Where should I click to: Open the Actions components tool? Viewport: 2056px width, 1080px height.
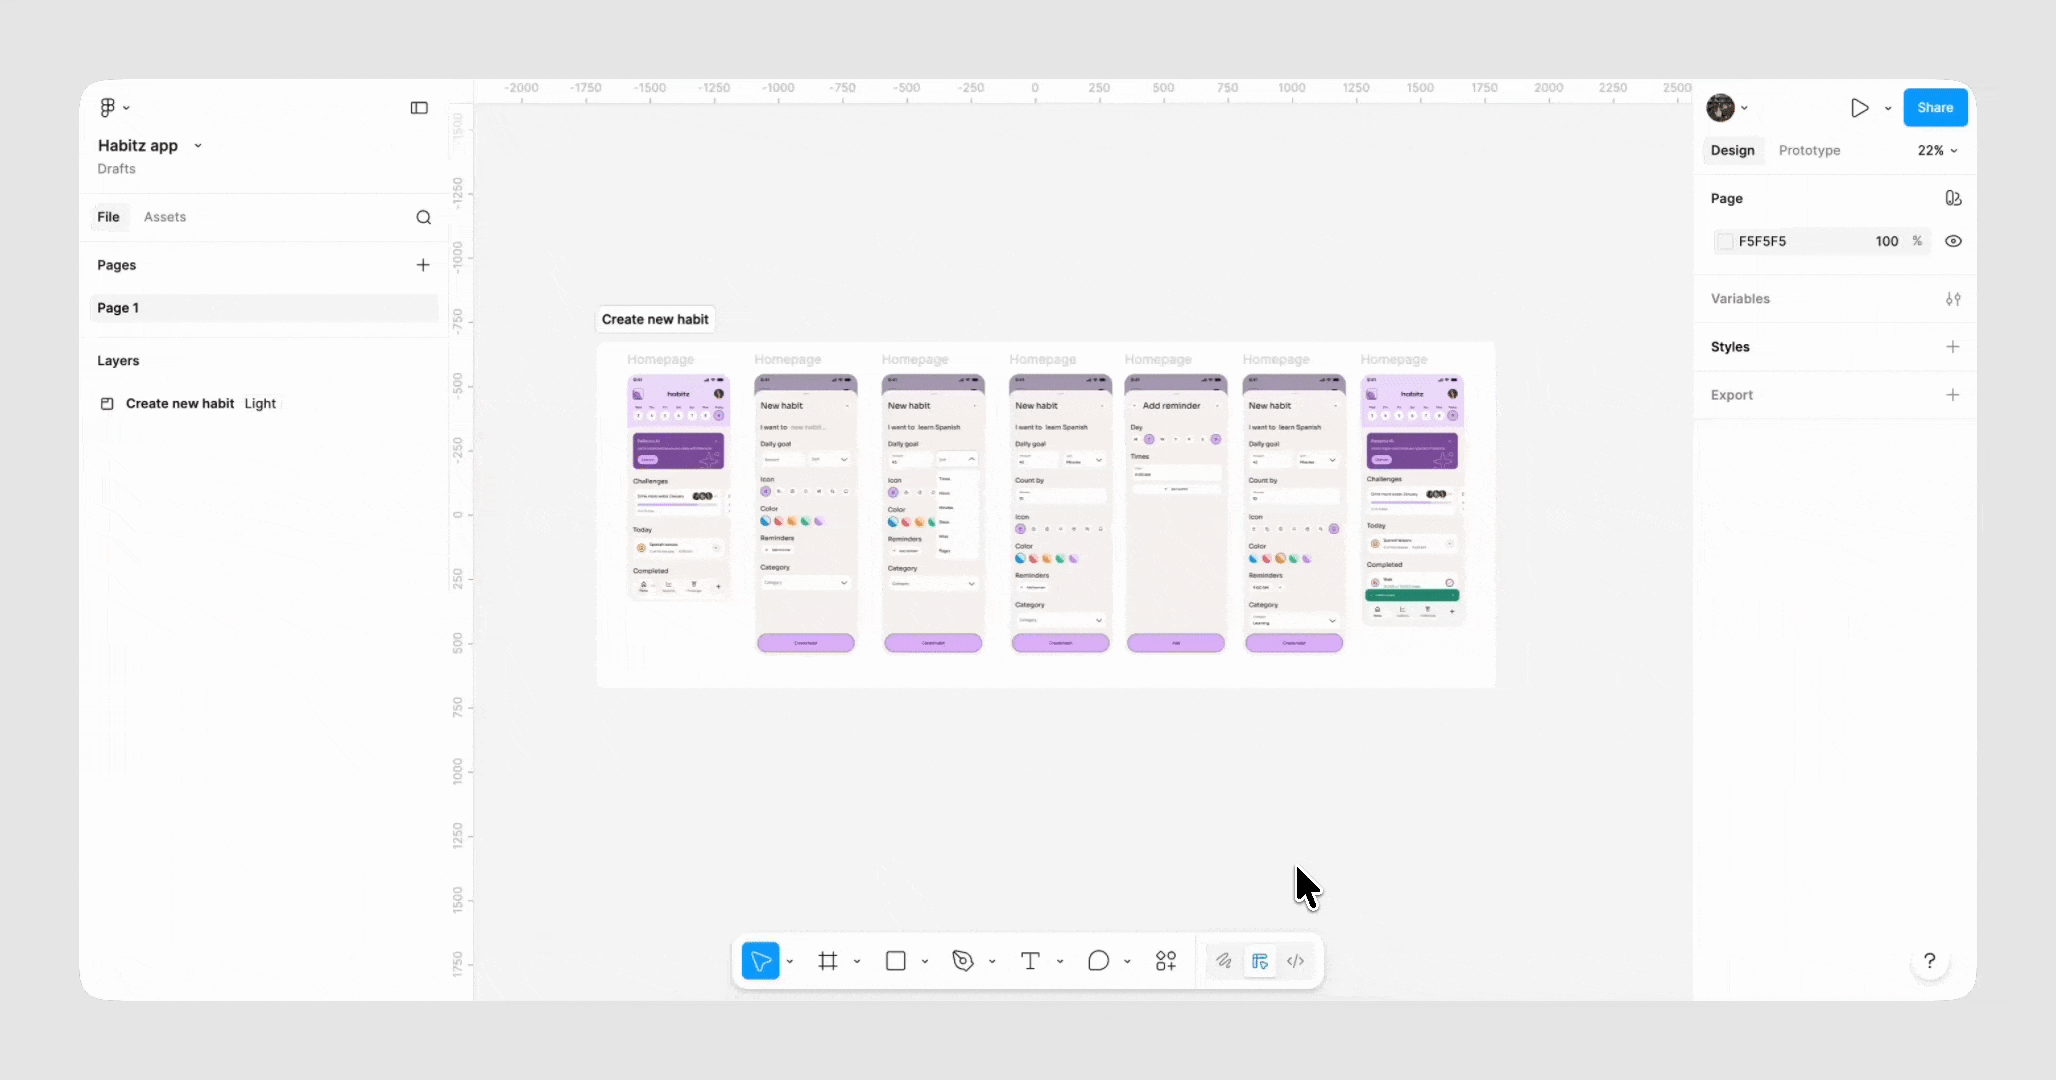pyautogui.click(x=1166, y=961)
